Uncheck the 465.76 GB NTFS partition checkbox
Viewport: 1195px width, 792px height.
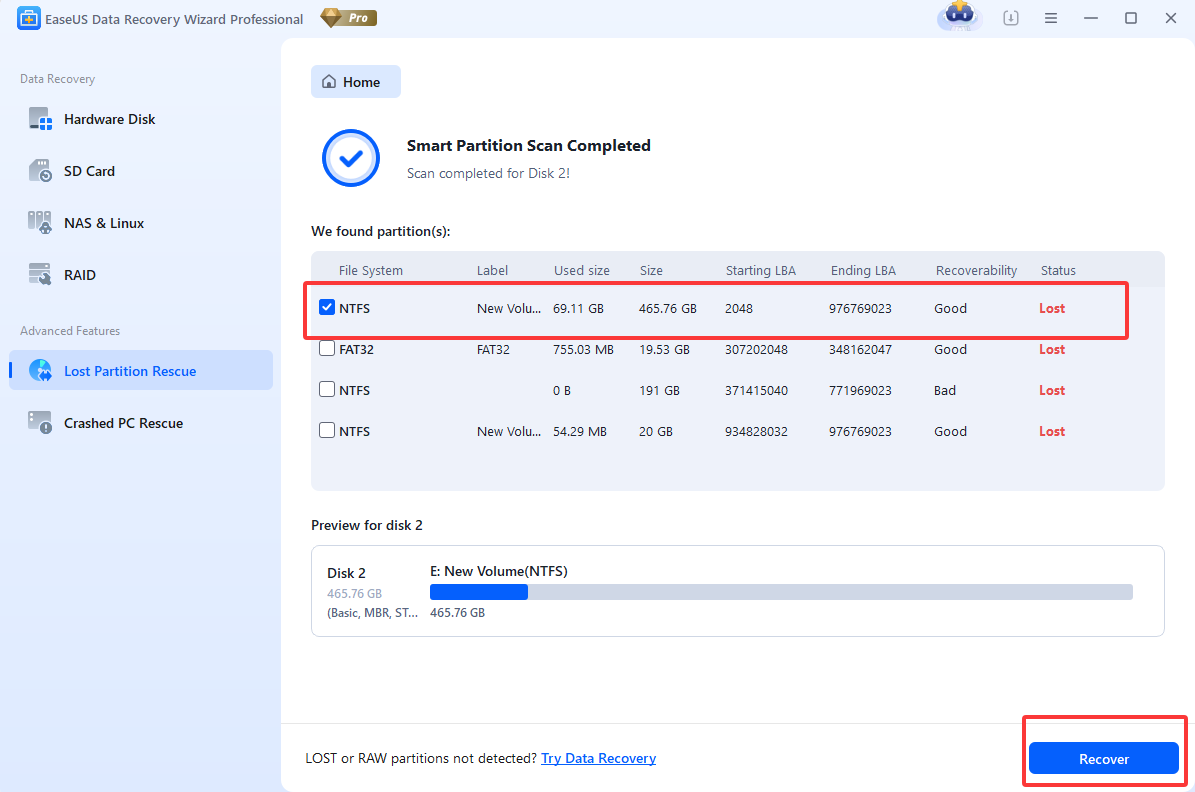click(327, 308)
